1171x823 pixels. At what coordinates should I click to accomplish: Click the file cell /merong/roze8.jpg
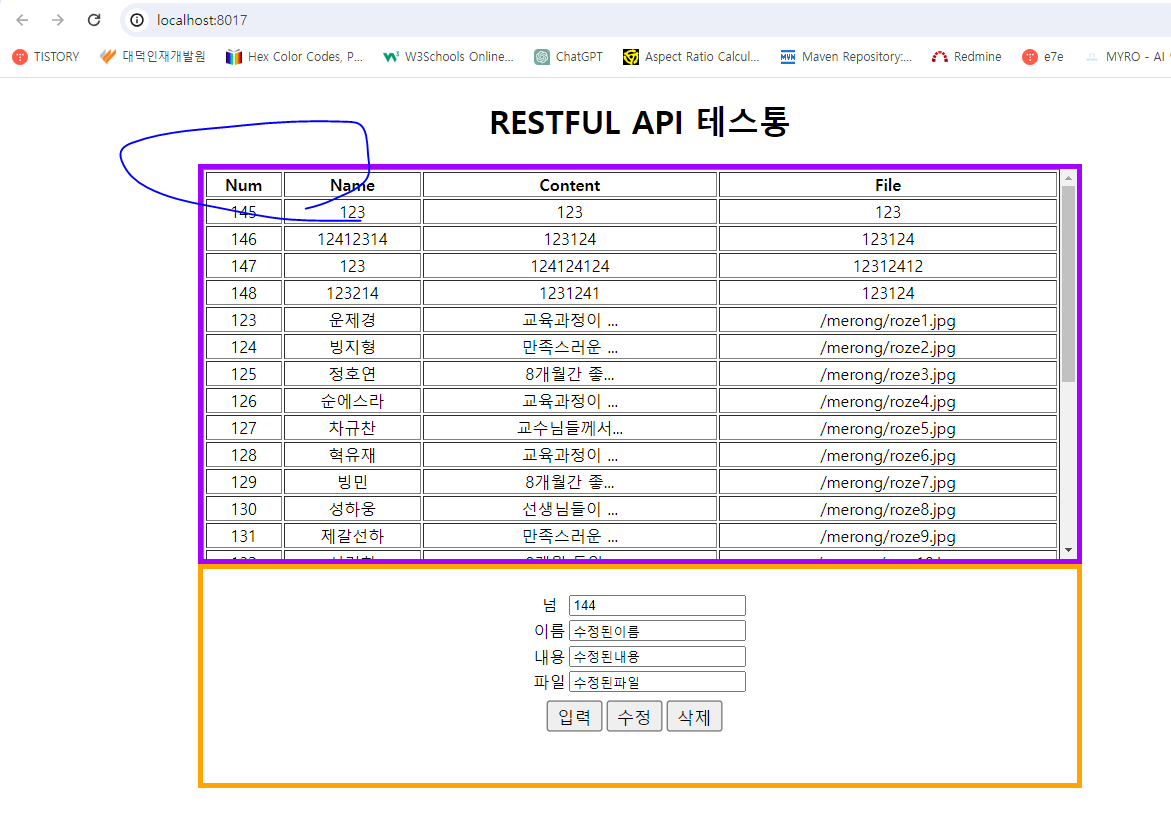tap(888, 509)
